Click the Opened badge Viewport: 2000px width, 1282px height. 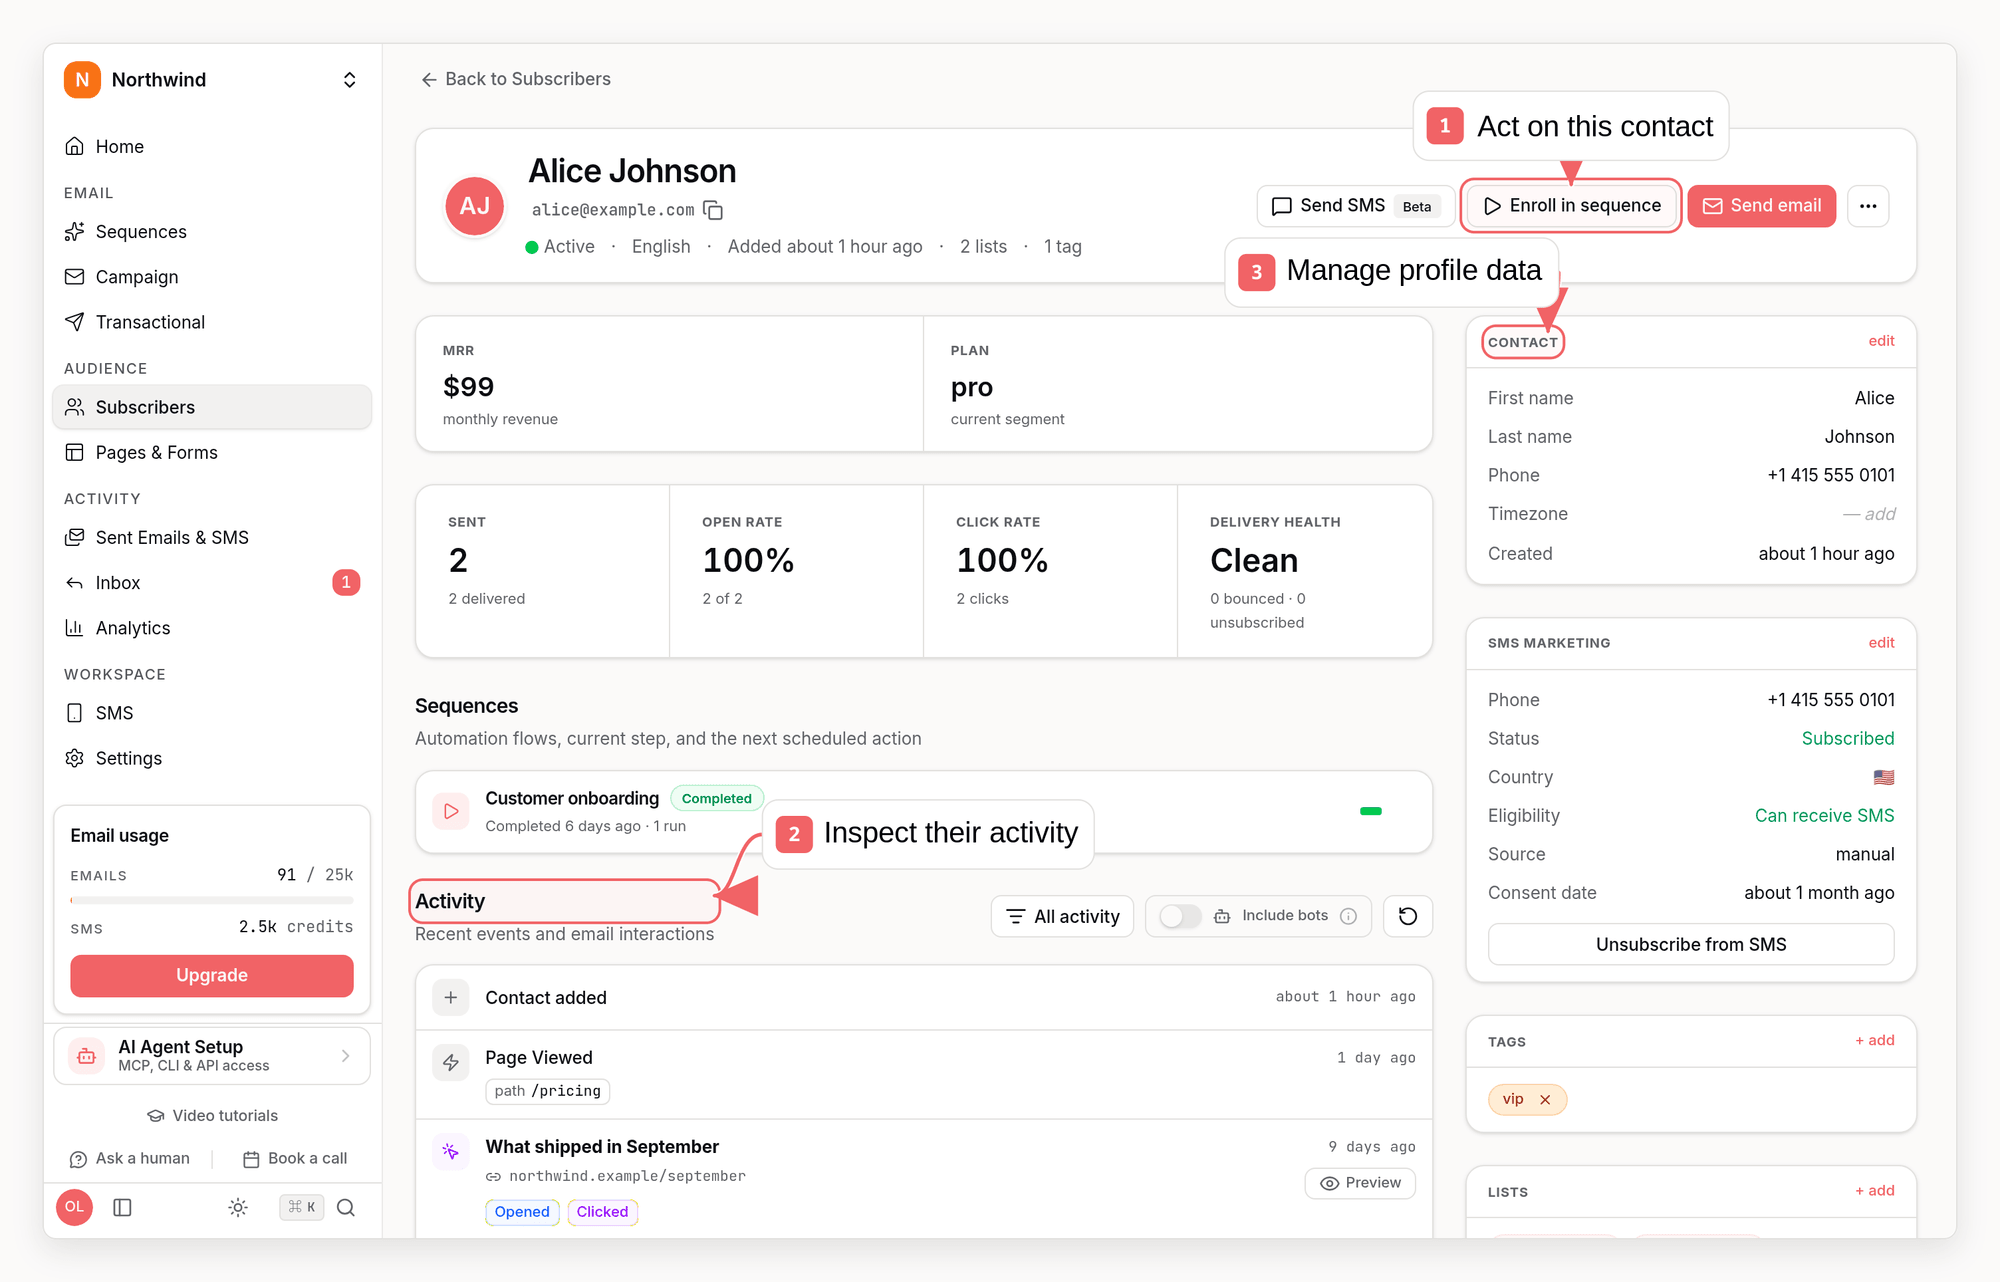tap(522, 1212)
